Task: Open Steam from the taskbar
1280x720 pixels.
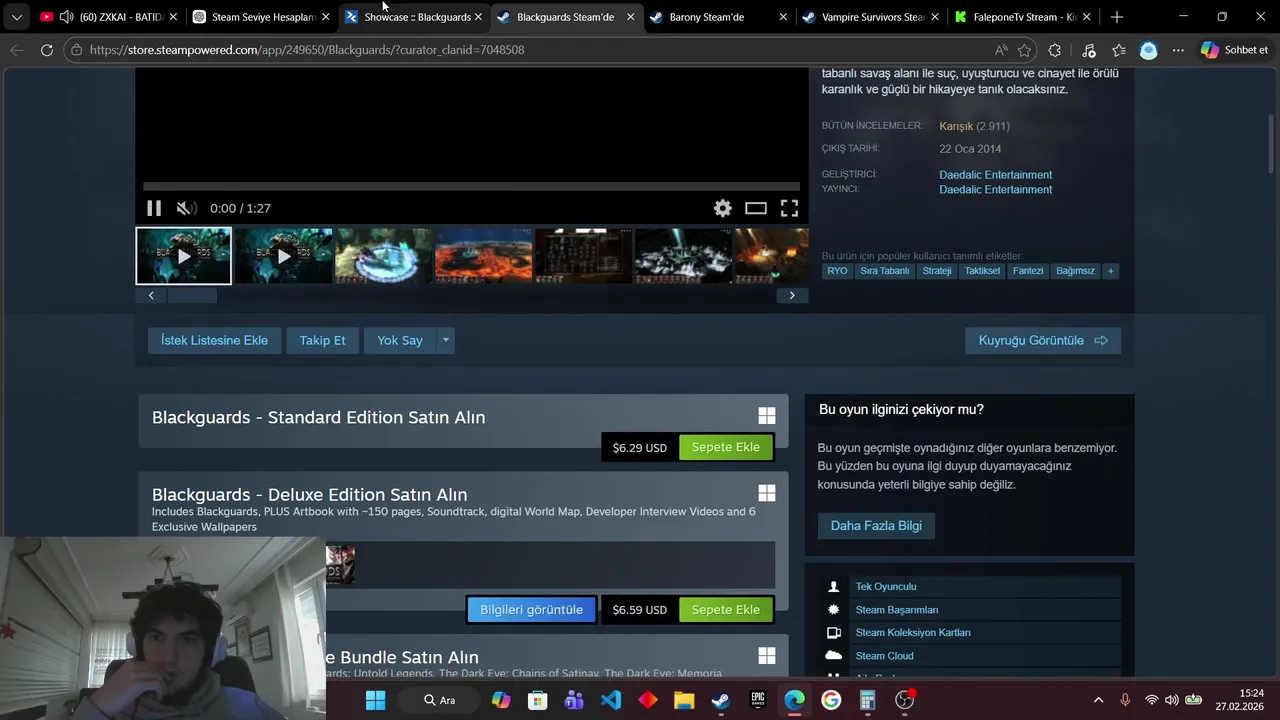Action: 720,700
